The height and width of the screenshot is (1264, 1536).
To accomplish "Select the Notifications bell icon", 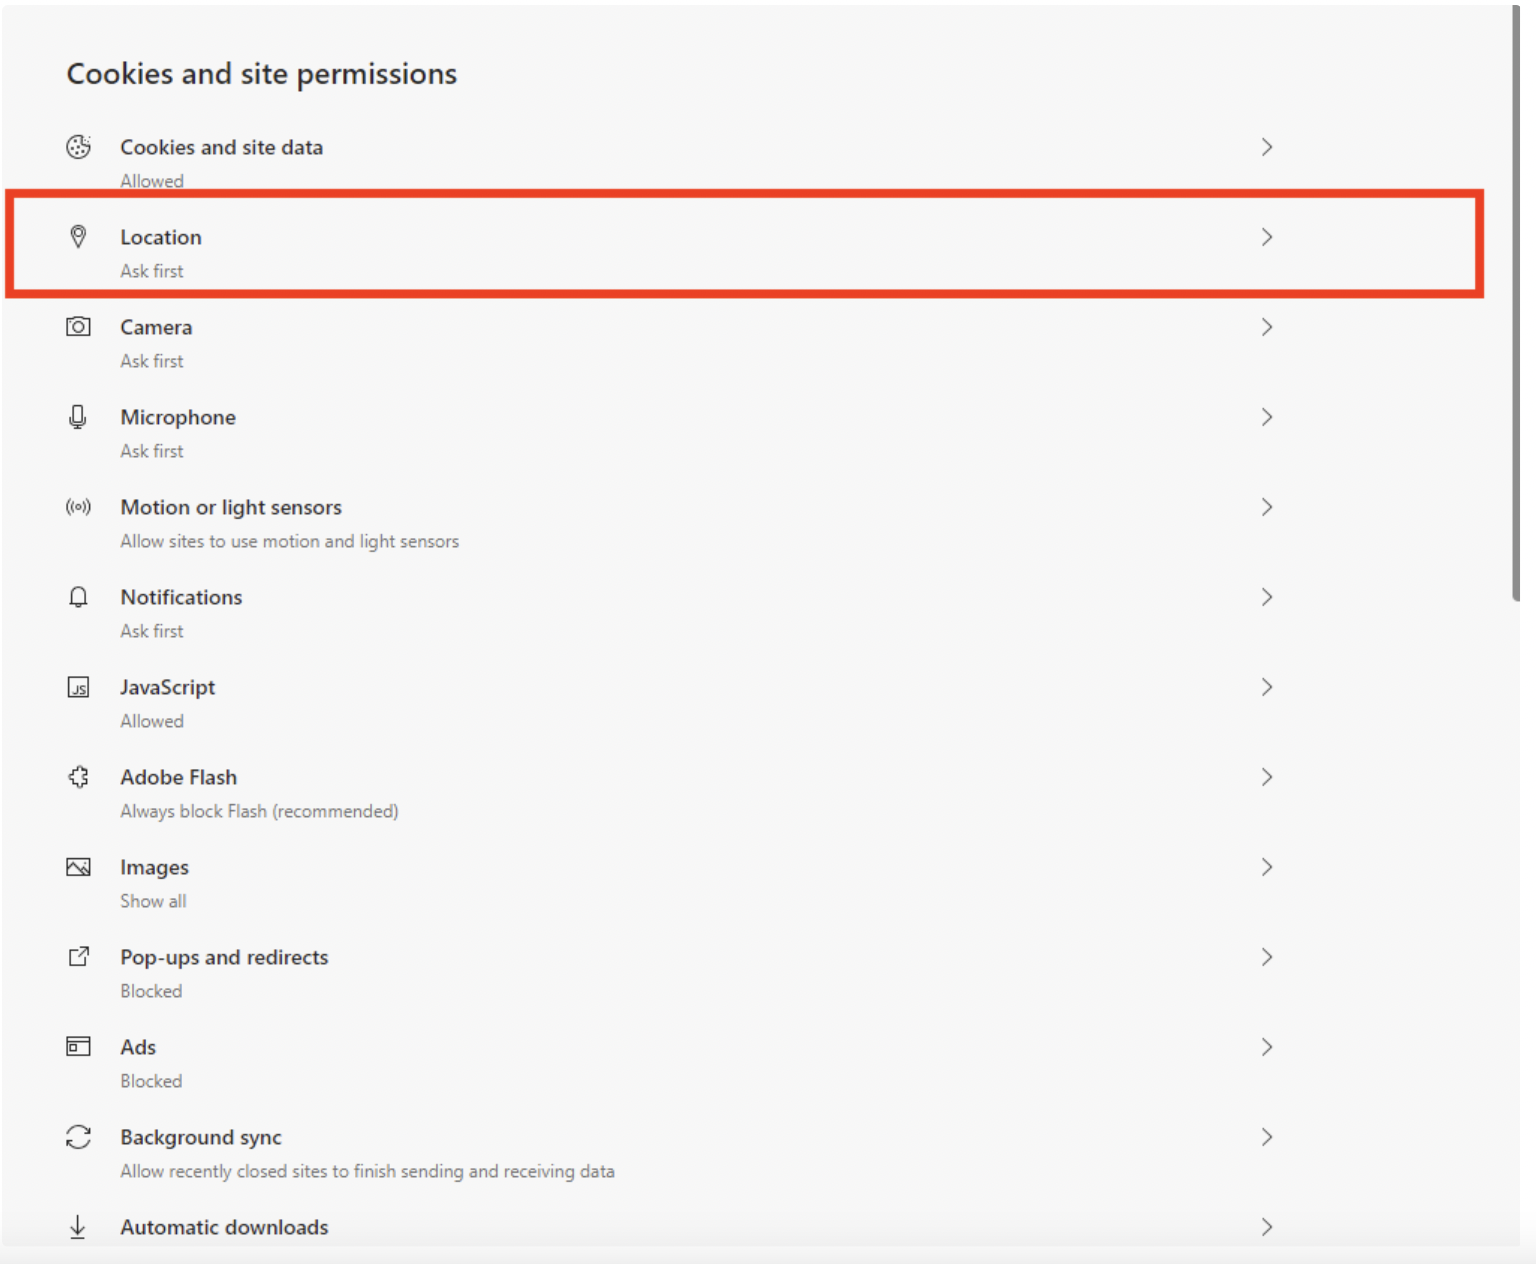I will [78, 597].
